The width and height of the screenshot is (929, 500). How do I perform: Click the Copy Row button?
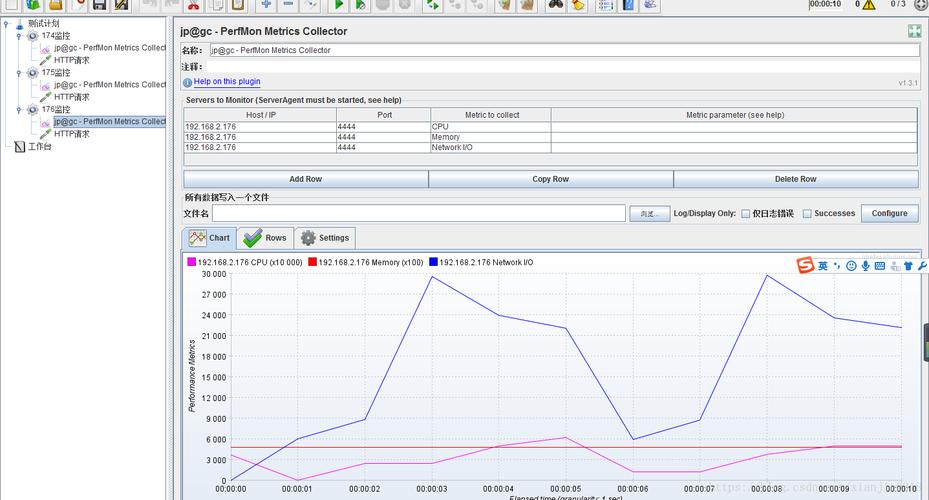[x=550, y=179]
